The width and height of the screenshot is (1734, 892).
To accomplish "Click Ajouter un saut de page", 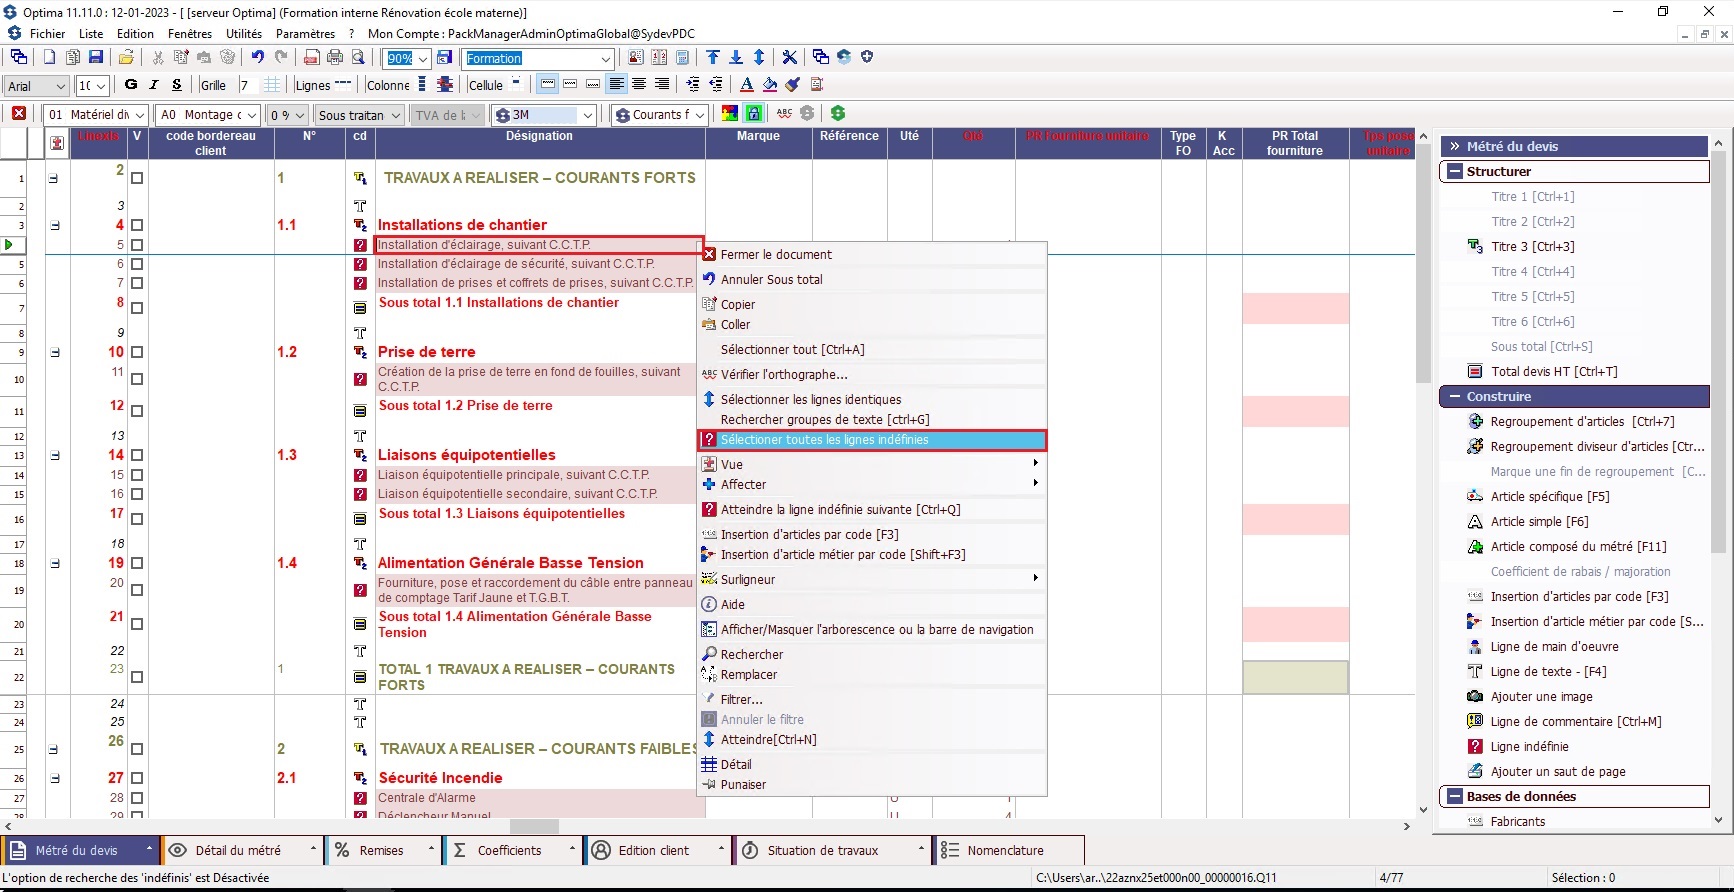I will click(x=1558, y=772).
